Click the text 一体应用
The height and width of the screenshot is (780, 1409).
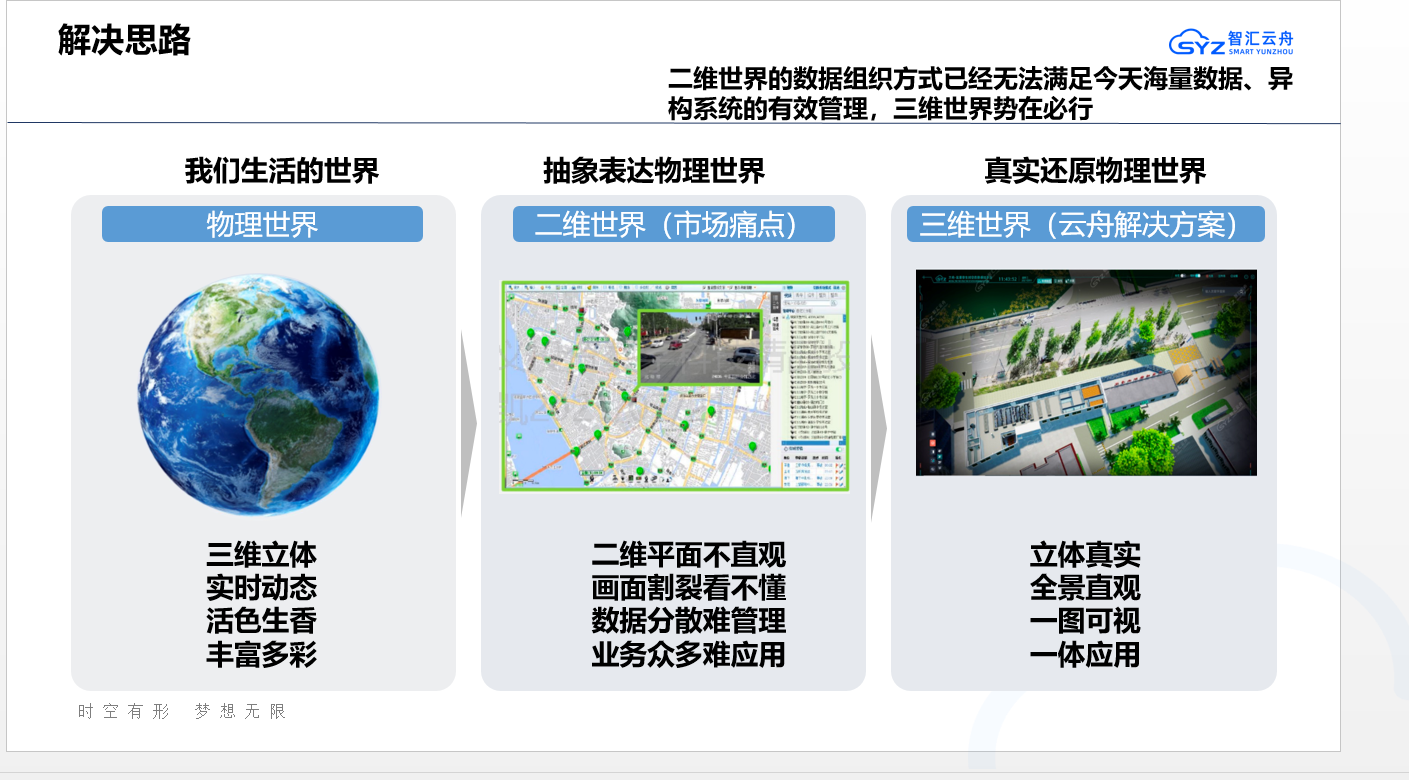point(1085,655)
